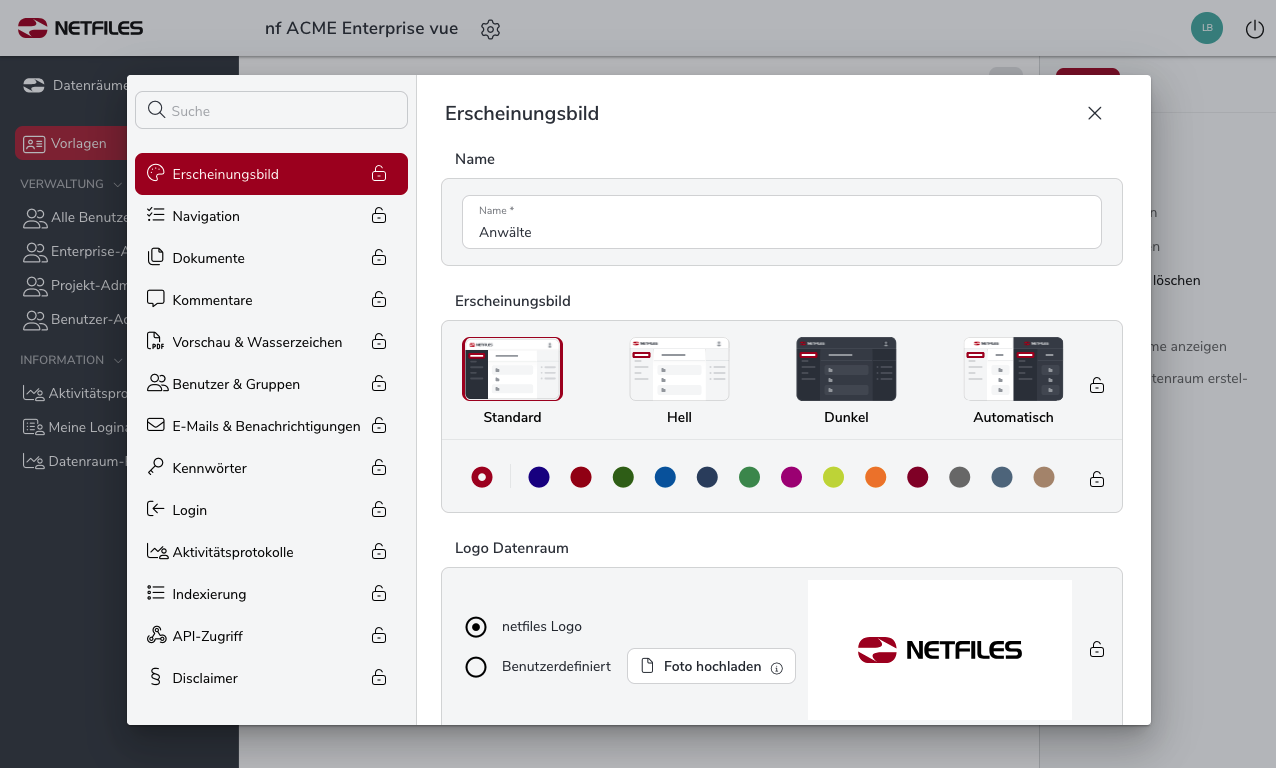Pick the orange color swatch

(876, 478)
